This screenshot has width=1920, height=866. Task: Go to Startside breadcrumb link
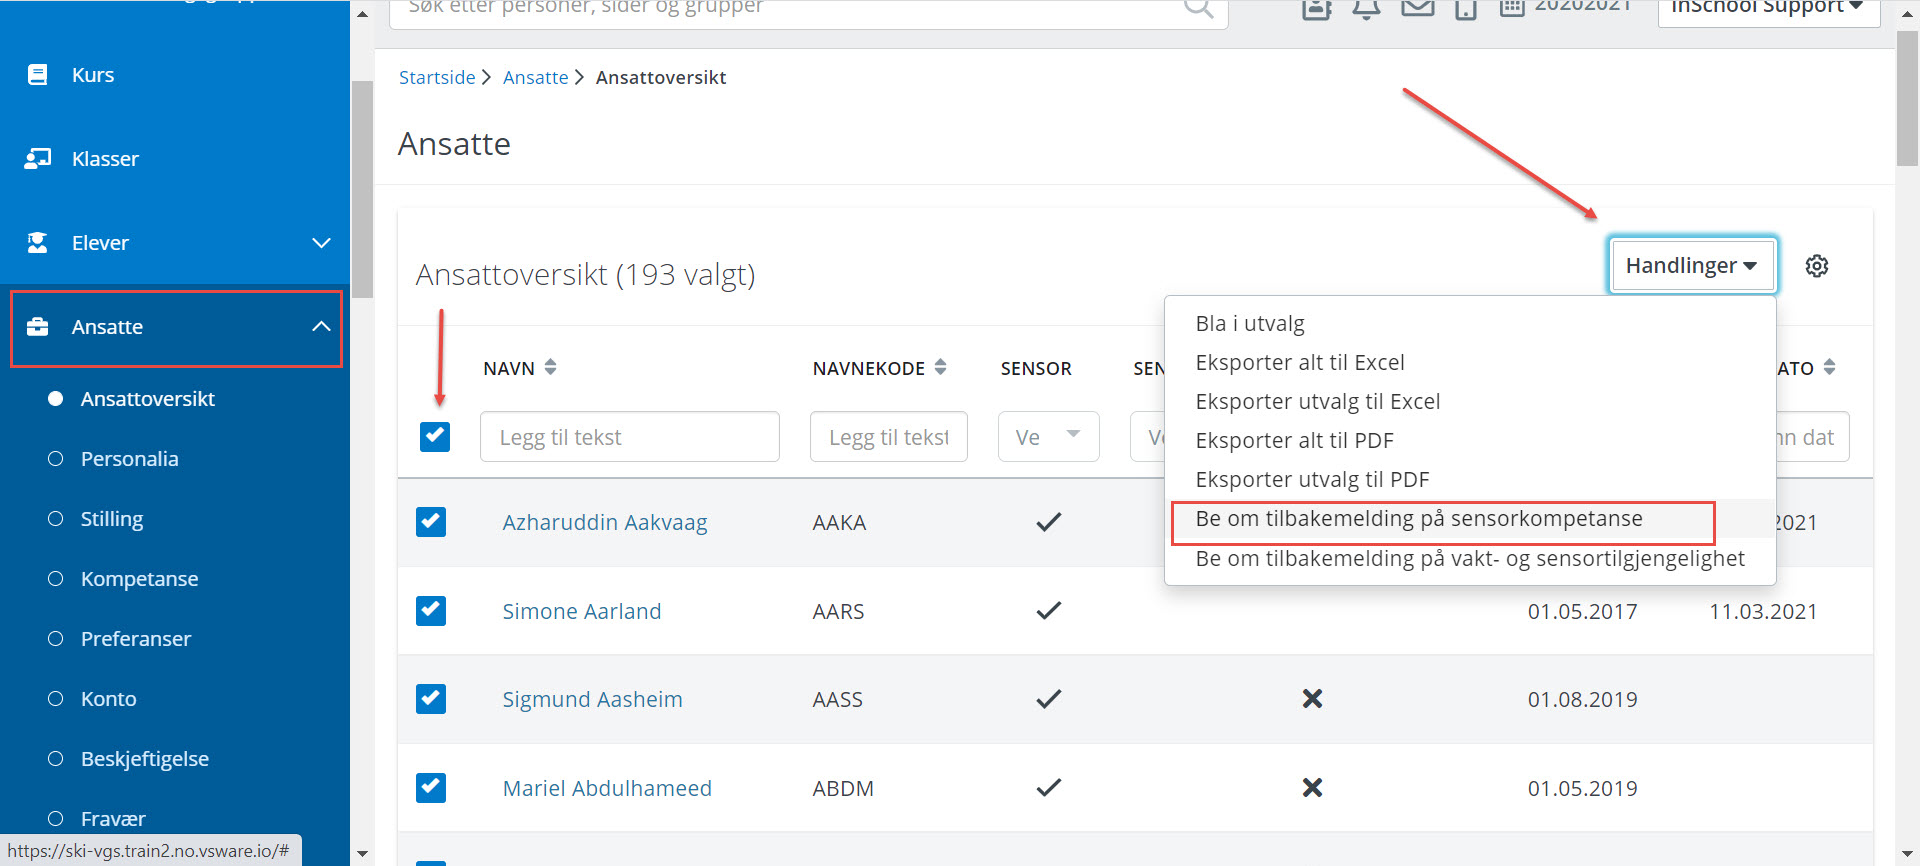click(437, 77)
